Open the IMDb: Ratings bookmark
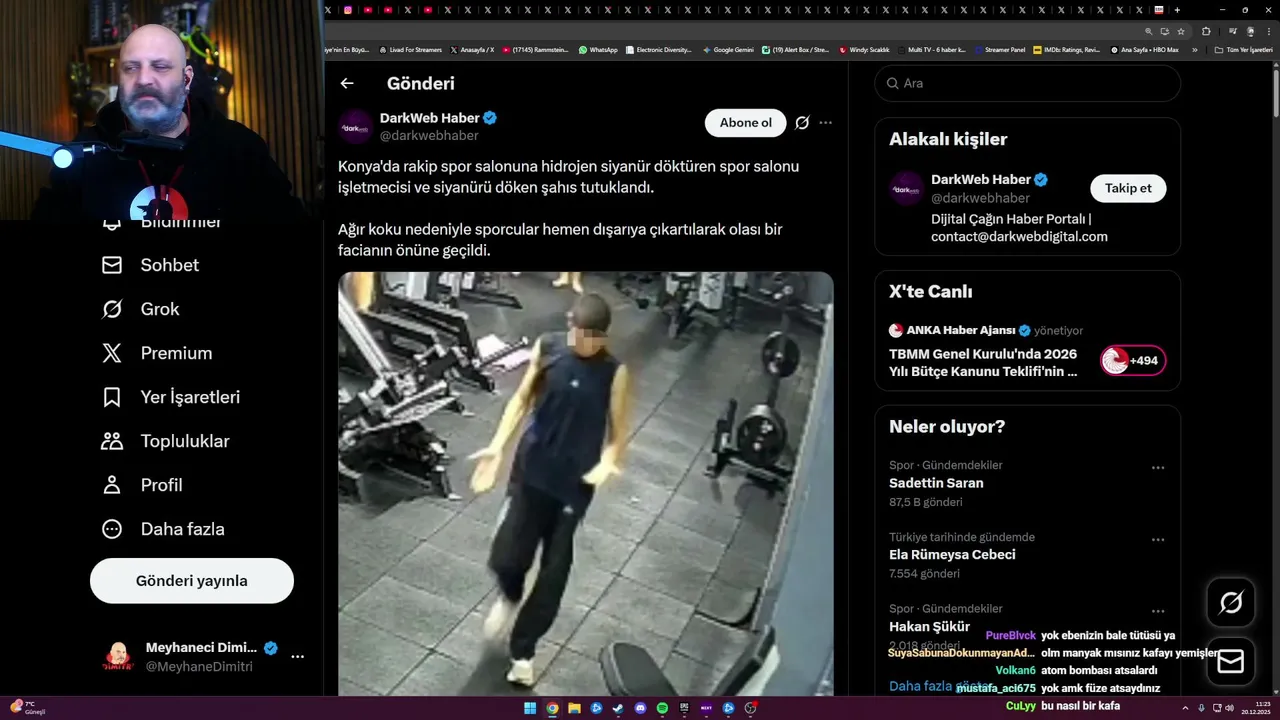 (1067, 49)
